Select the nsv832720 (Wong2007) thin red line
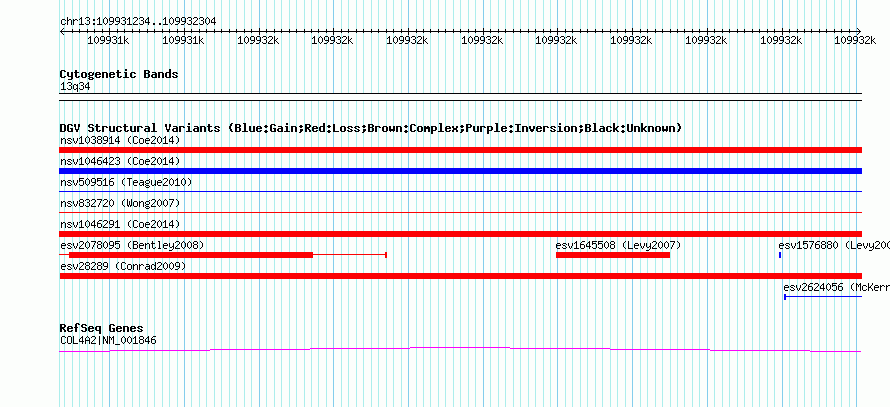Screen dimensions: 890x407 point(460,213)
